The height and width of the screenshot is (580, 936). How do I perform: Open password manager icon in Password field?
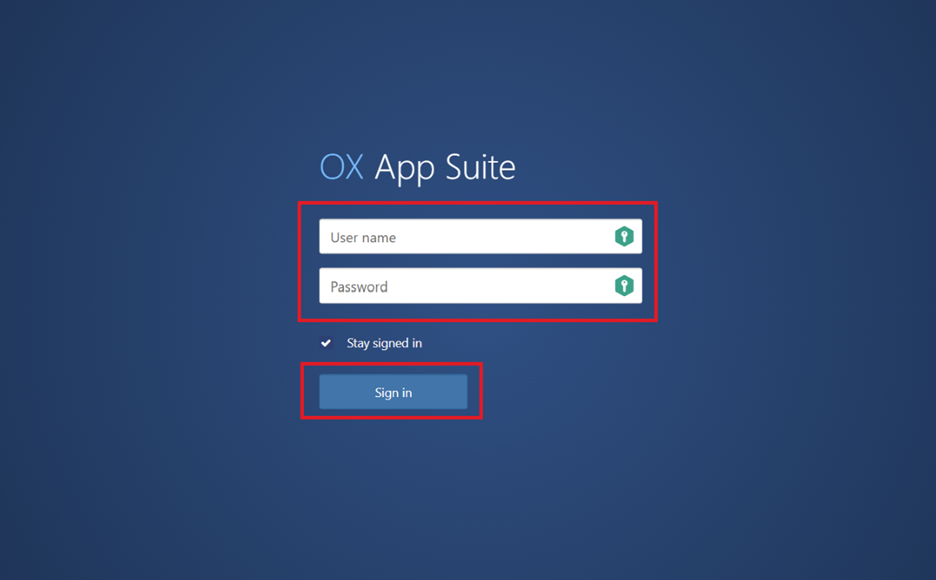(624, 286)
